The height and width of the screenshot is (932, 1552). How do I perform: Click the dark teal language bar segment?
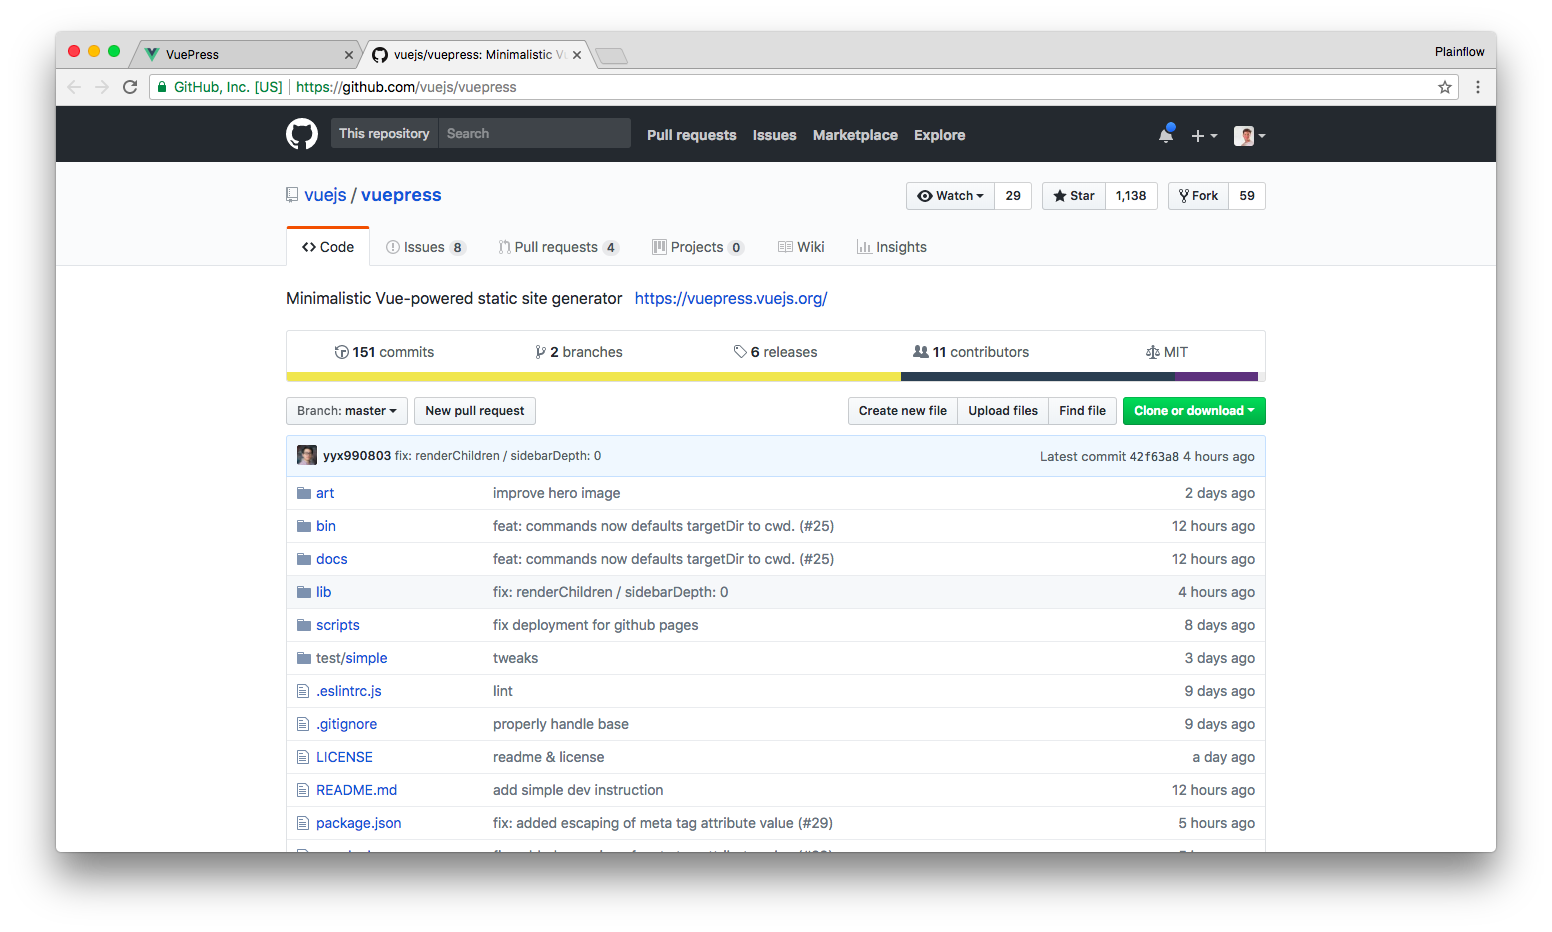[1038, 377]
